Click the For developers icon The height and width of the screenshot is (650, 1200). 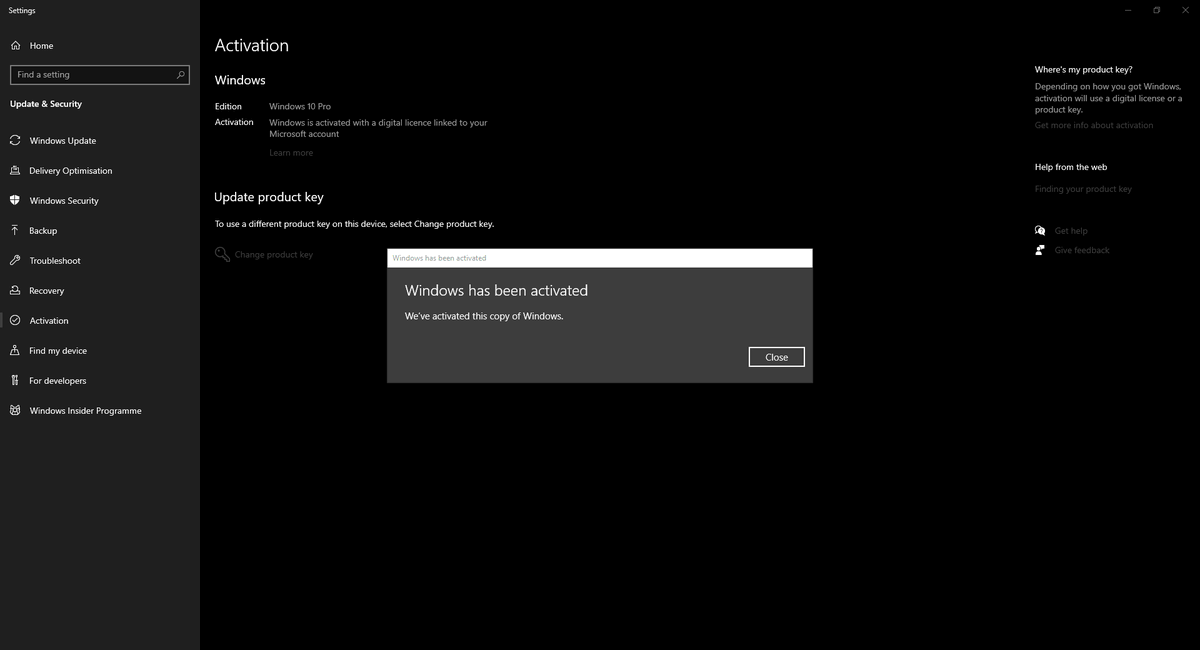(x=15, y=380)
